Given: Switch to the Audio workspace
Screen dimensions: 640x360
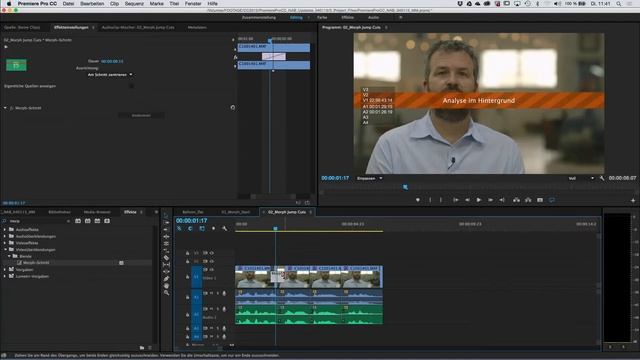Looking at the screenshot, I should (x=373, y=18).
